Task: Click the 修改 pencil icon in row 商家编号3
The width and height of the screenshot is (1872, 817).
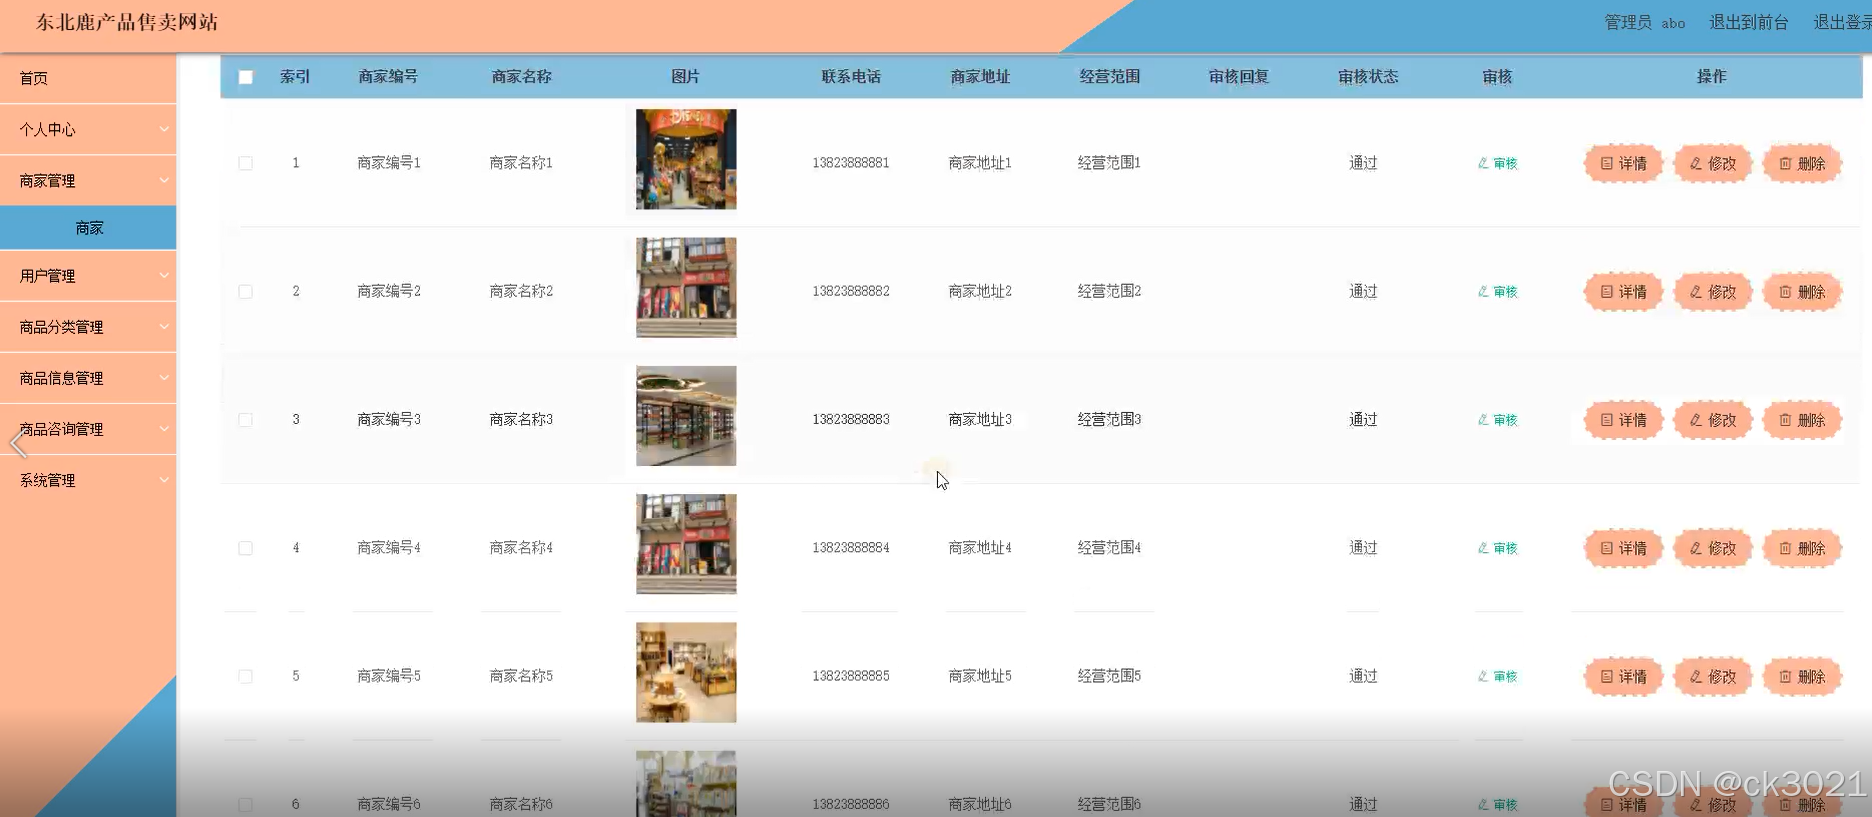Action: [1696, 420]
